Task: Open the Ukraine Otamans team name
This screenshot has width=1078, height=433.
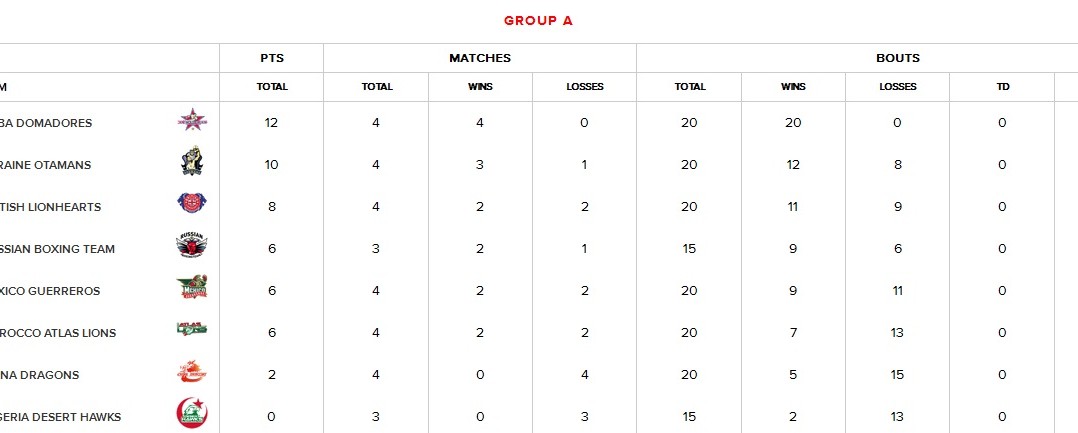Action: pyautogui.click(x=50, y=165)
